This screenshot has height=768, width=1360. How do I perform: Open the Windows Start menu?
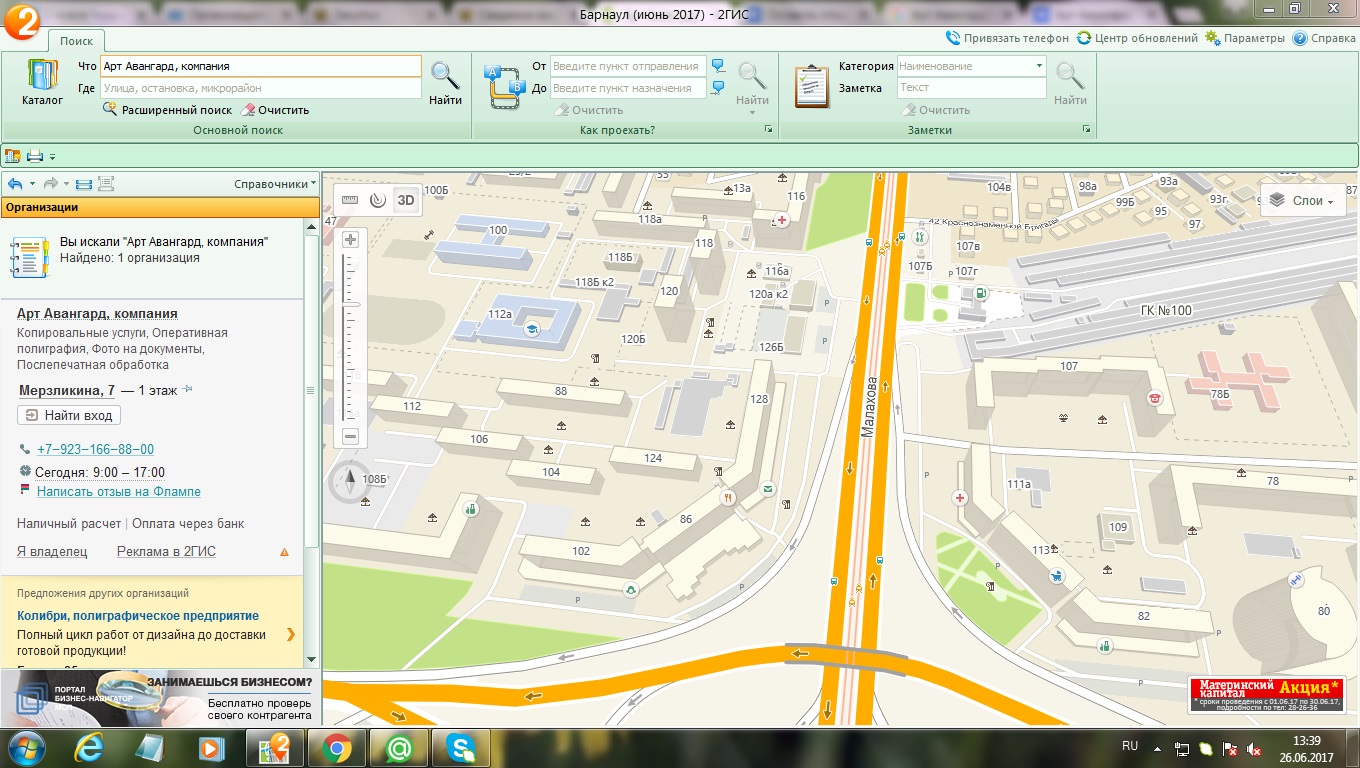coord(26,748)
